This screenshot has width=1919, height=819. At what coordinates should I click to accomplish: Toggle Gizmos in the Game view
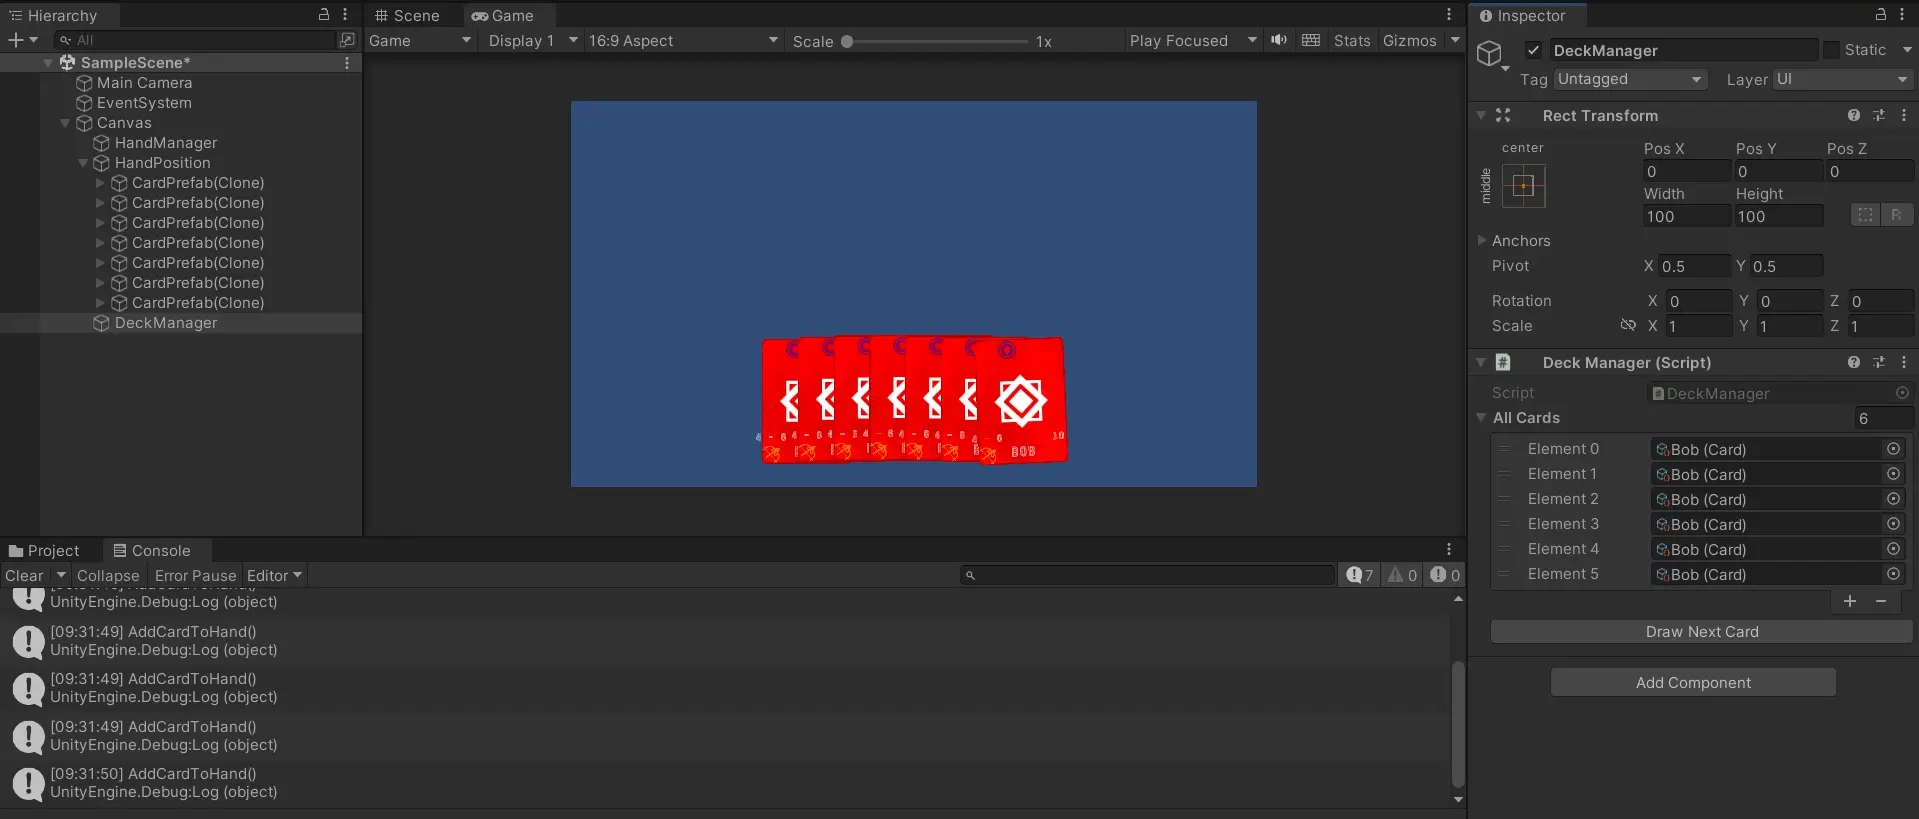(x=1409, y=40)
